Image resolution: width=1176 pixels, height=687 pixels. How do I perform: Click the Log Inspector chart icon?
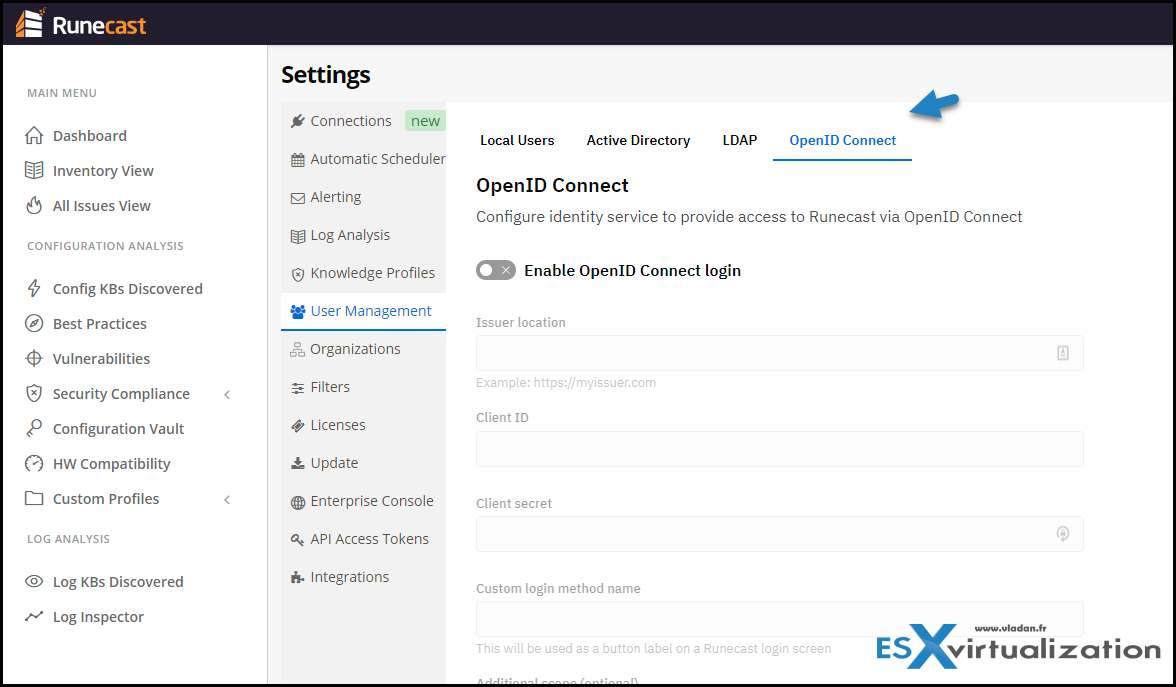tap(34, 616)
